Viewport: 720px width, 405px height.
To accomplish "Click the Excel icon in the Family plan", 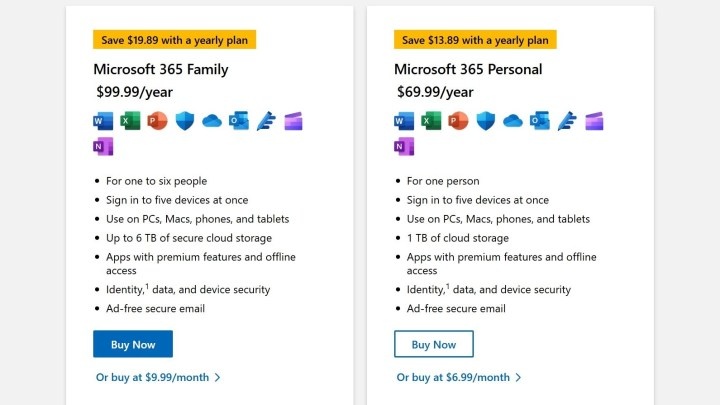I will (x=130, y=122).
